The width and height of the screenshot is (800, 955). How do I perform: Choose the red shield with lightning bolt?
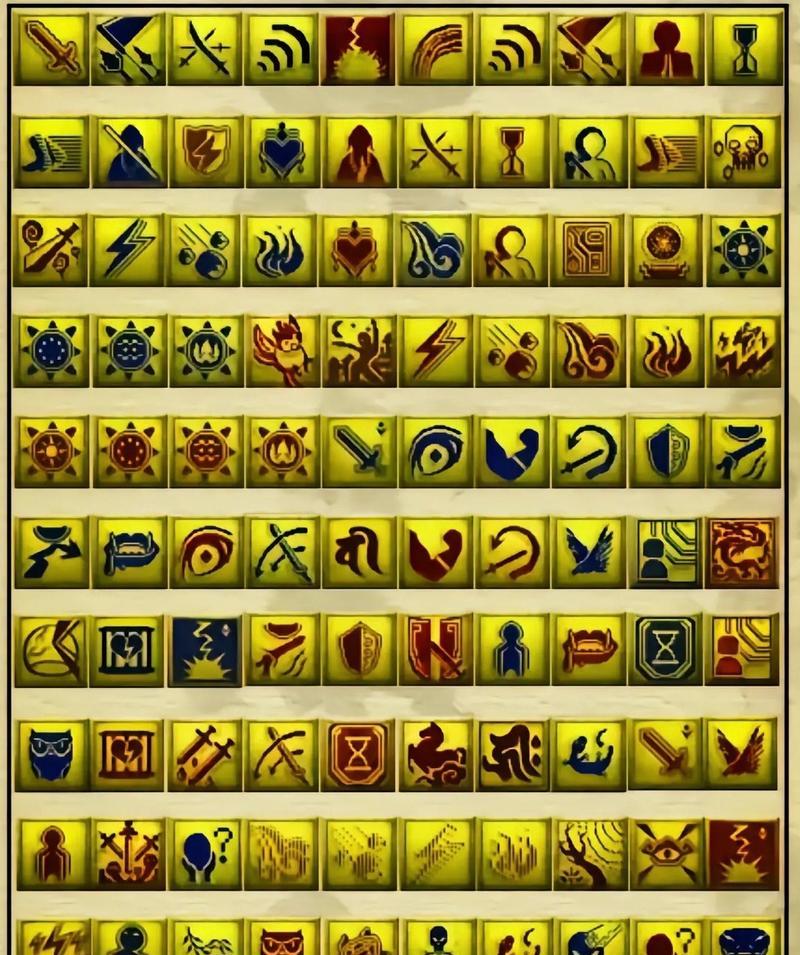206,152
